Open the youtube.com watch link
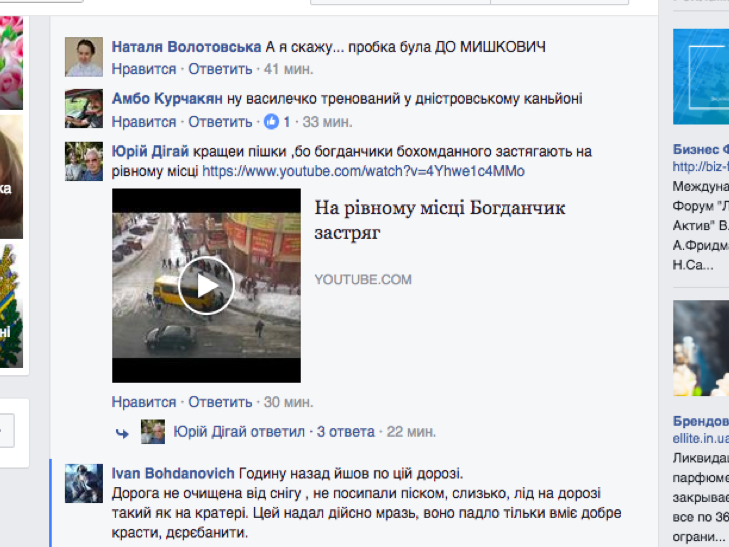 click(x=363, y=171)
